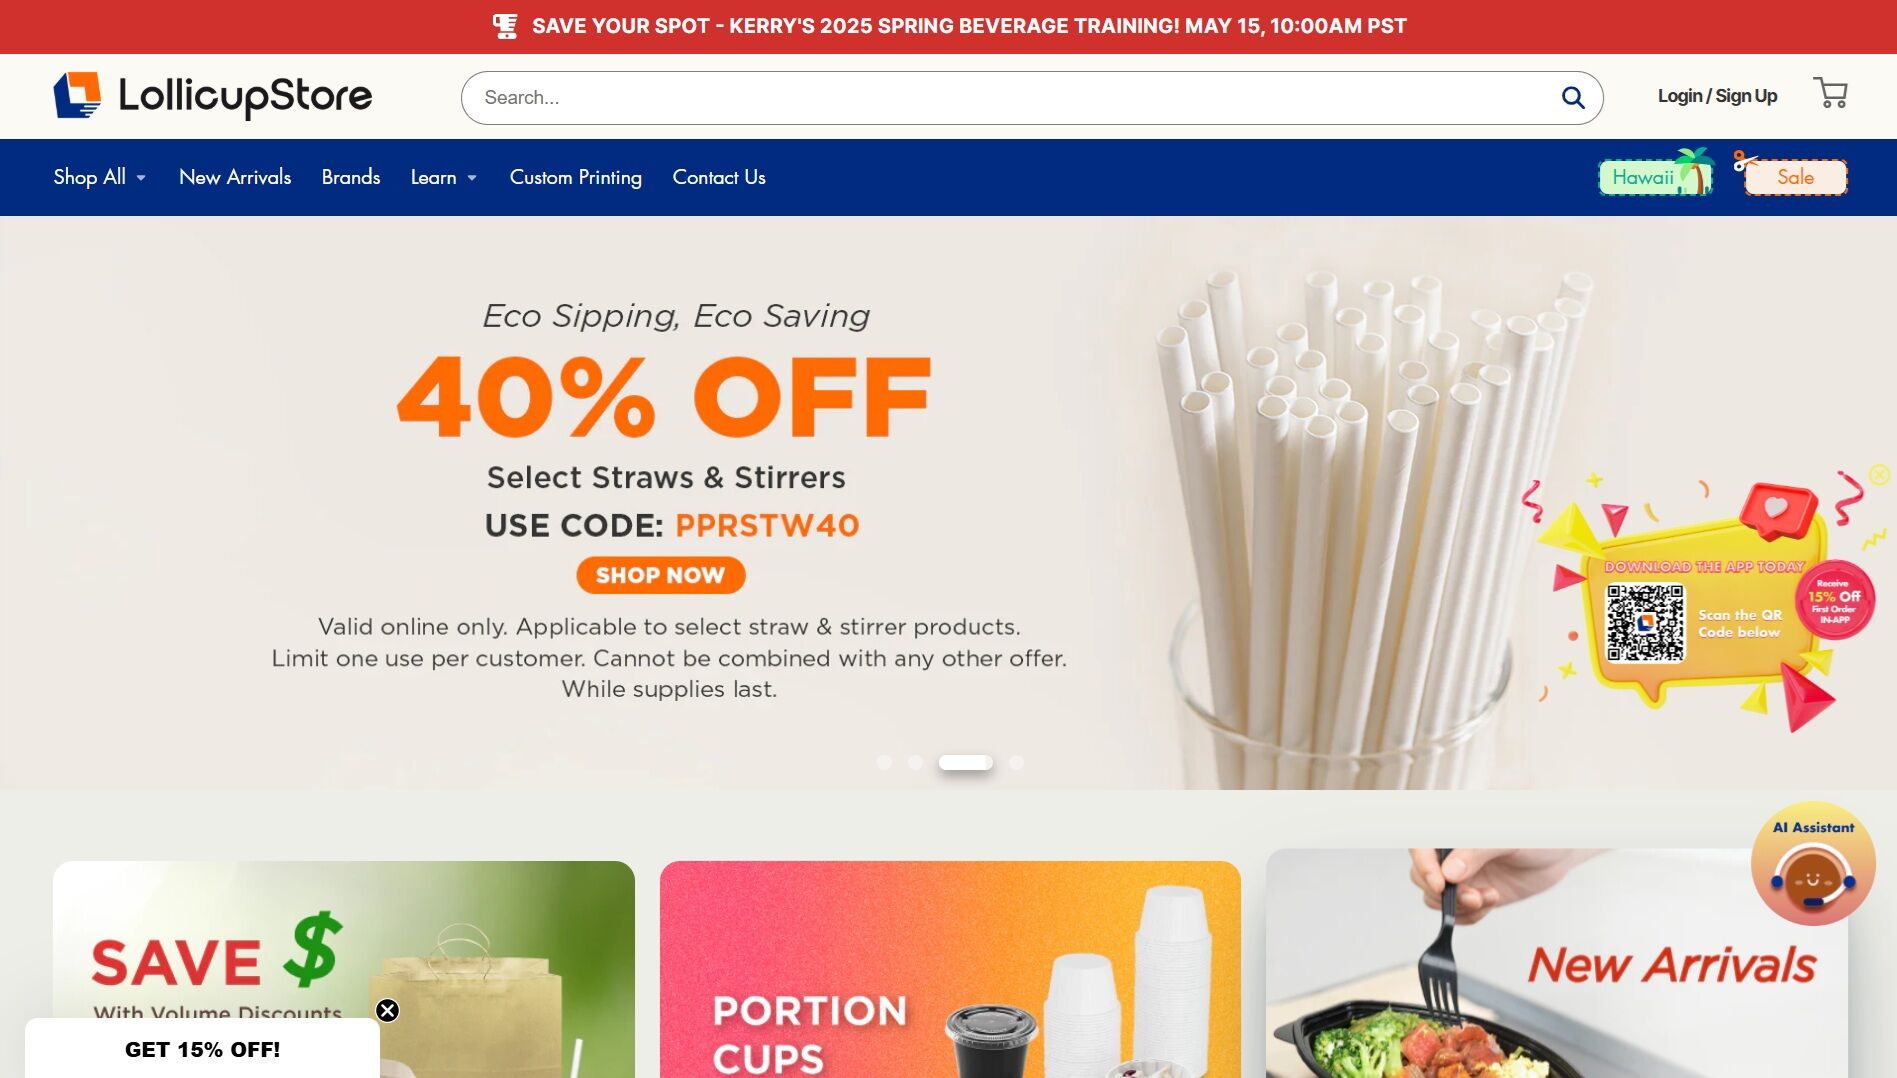Click the orange Shop Now button
Image resolution: width=1897 pixels, height=1078 pixels.
tap(661, 575)
